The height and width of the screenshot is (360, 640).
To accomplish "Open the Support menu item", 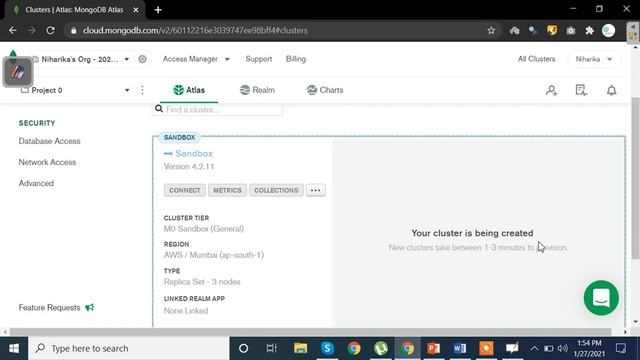I will click(x=259, y=59).
